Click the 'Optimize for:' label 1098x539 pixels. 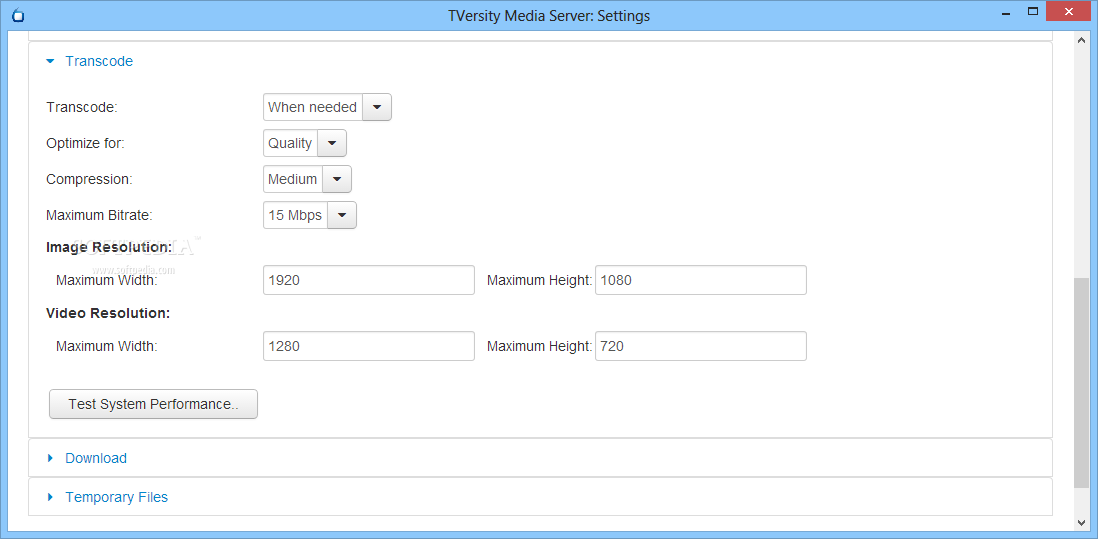85,144
